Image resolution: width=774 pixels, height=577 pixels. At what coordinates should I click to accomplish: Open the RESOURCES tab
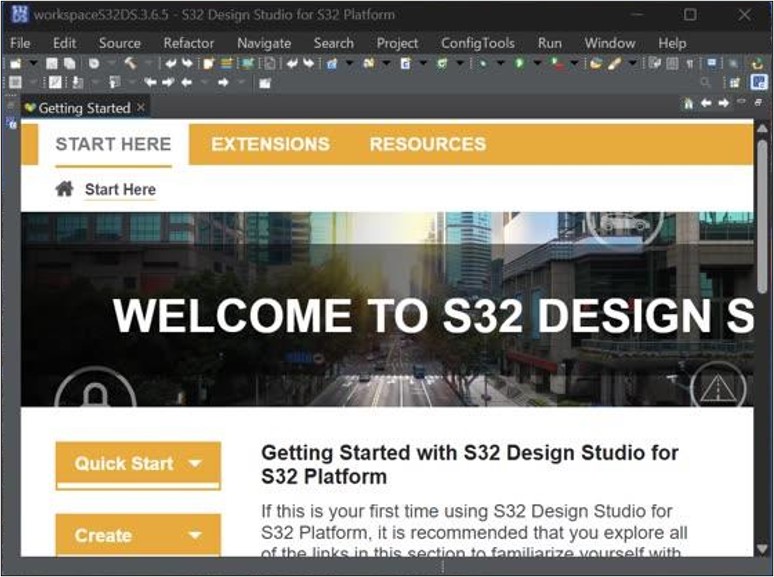pos(427,144)
